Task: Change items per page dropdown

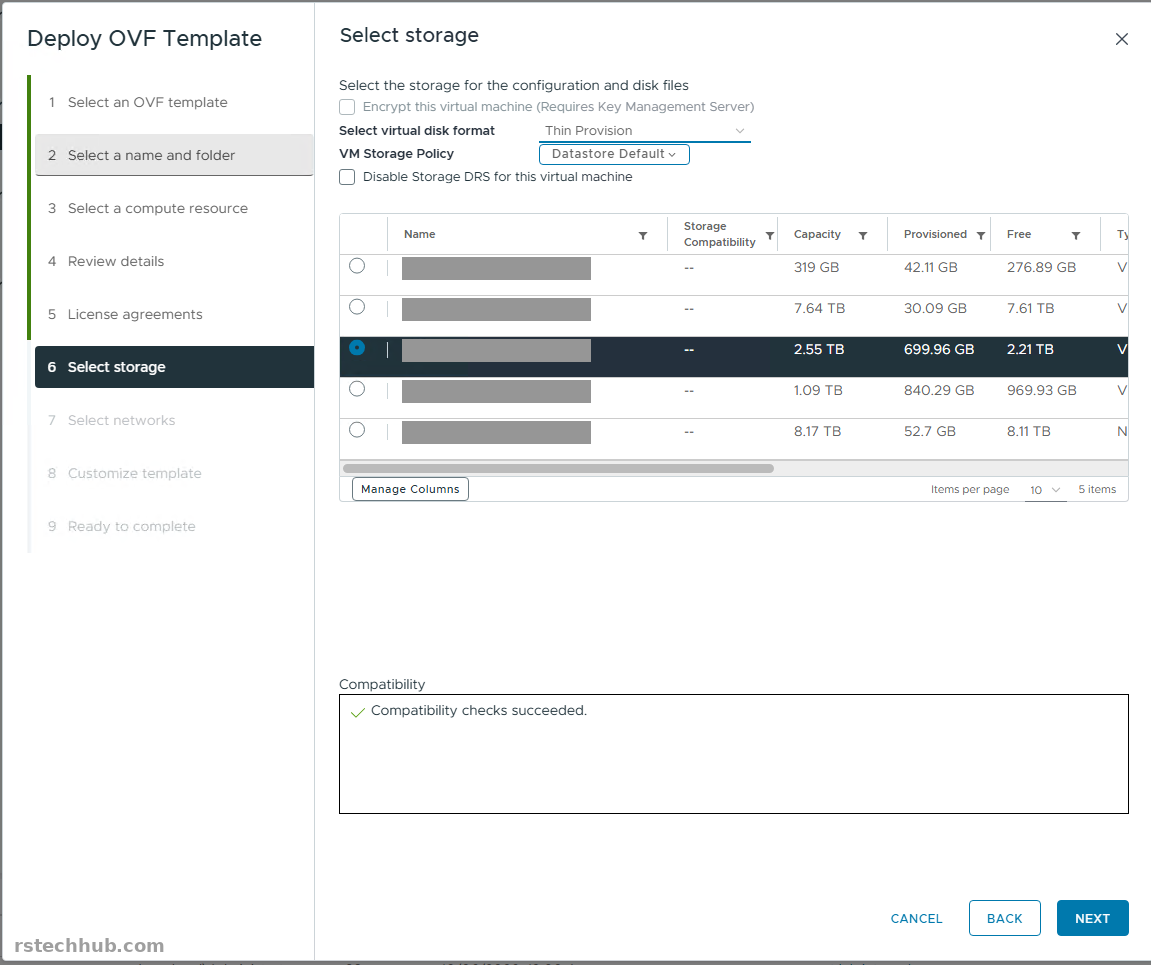Action: coord(1045,489)
